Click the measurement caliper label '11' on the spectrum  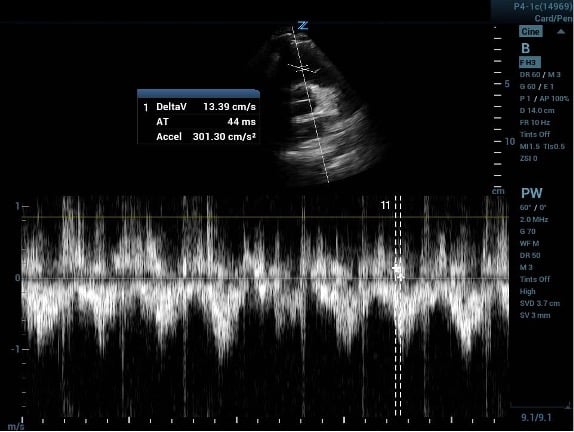(385, 205)
